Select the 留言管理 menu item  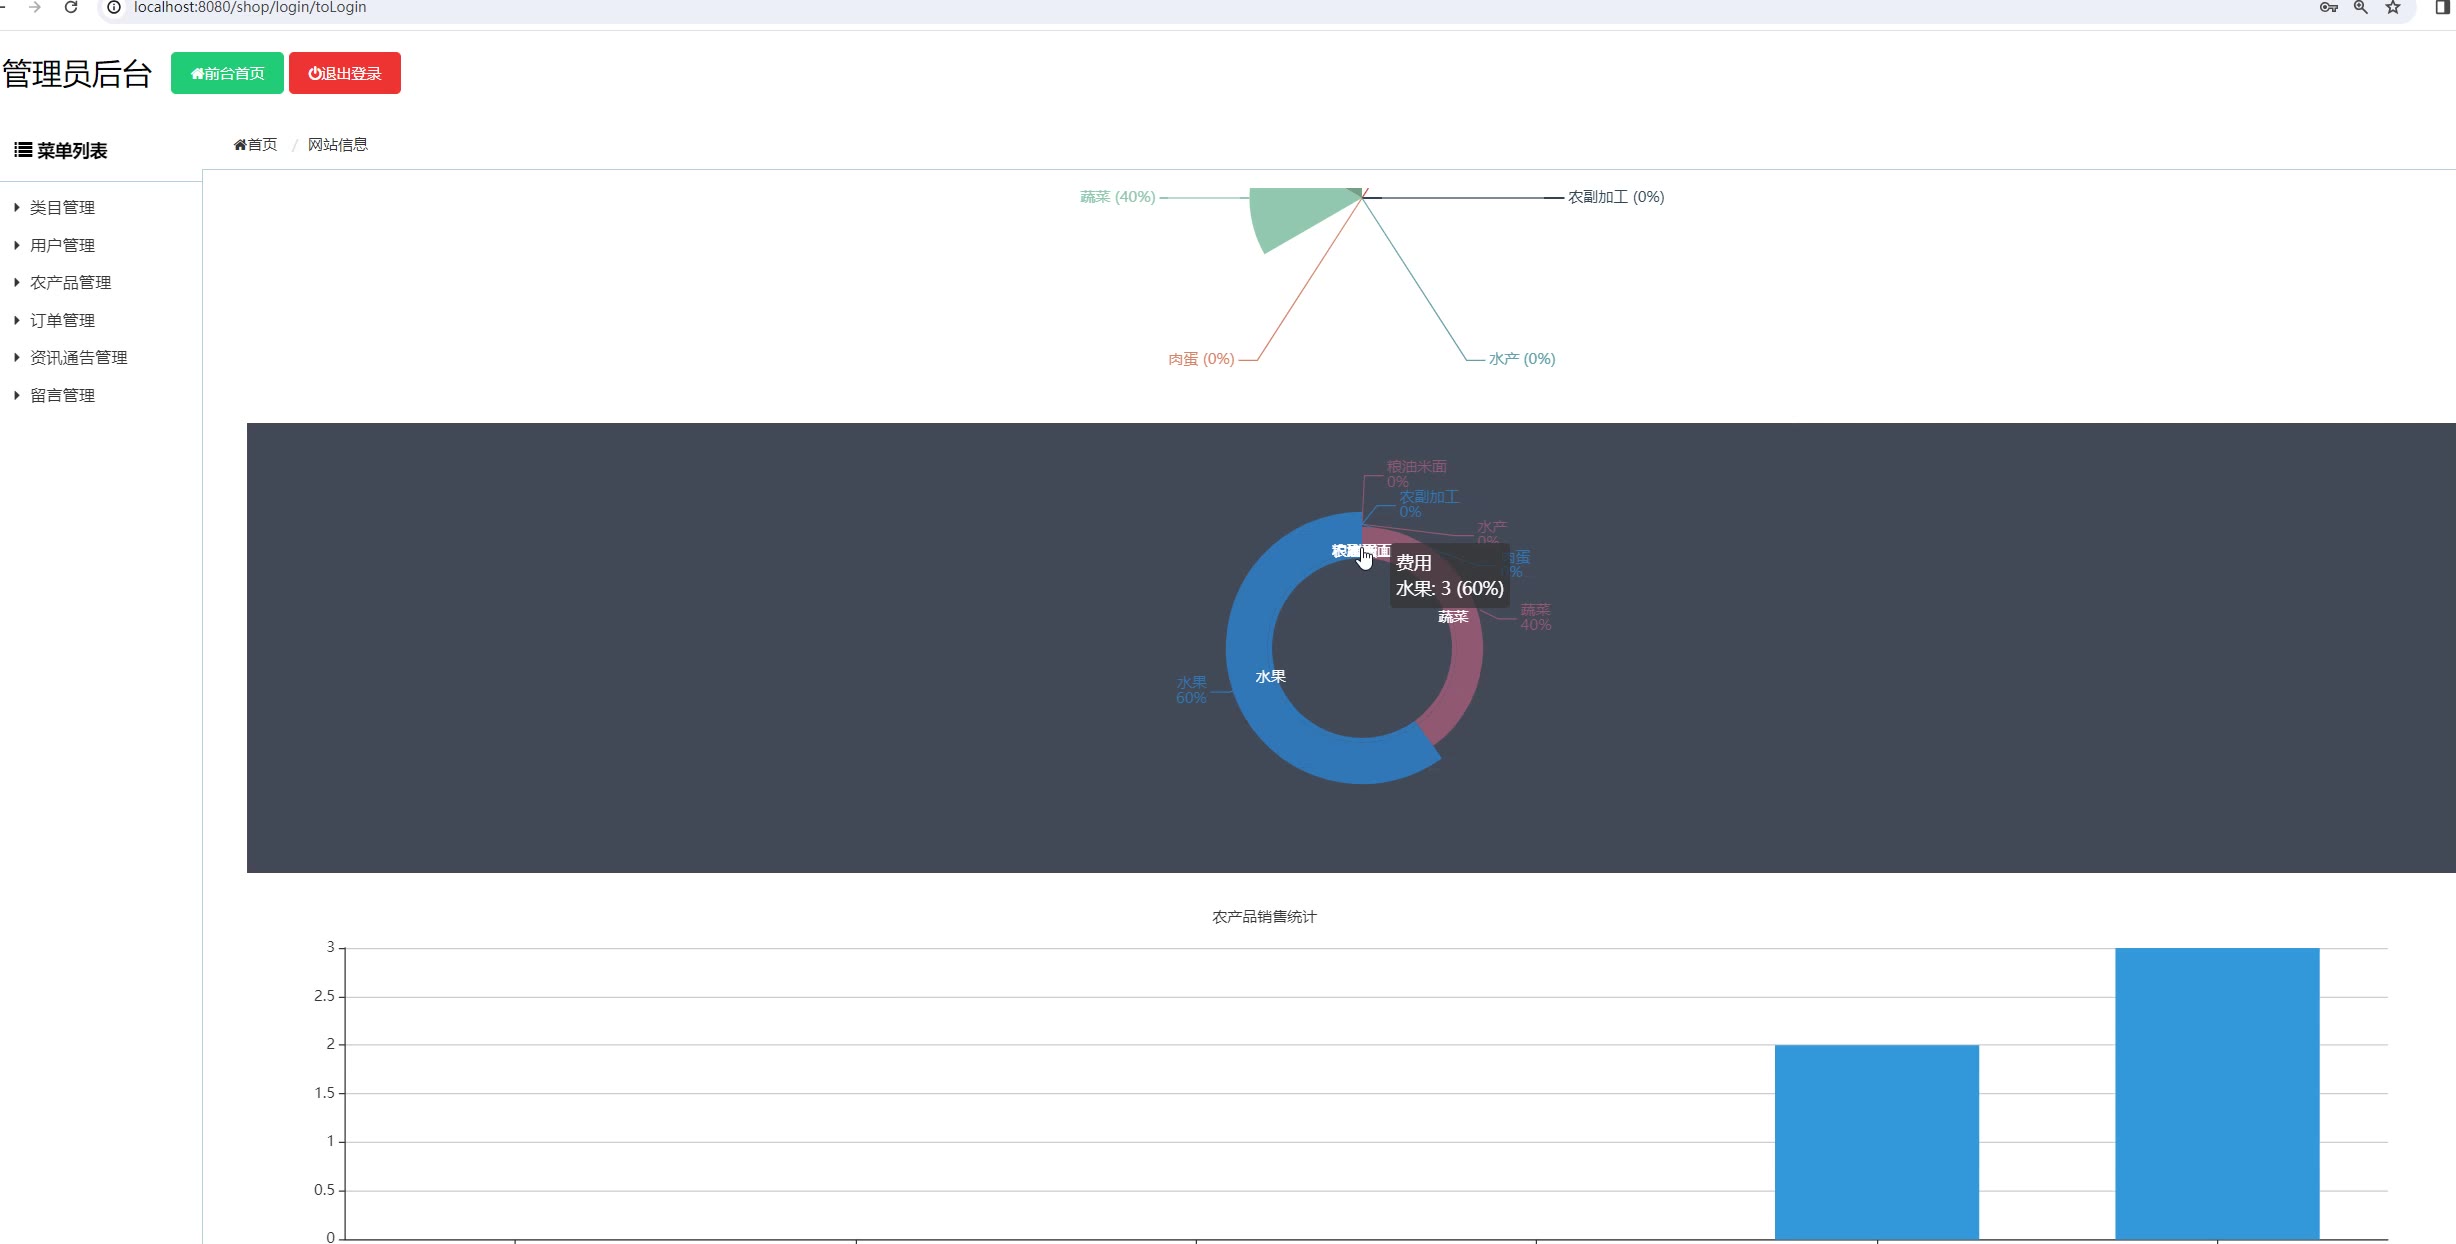click(62, 395)
